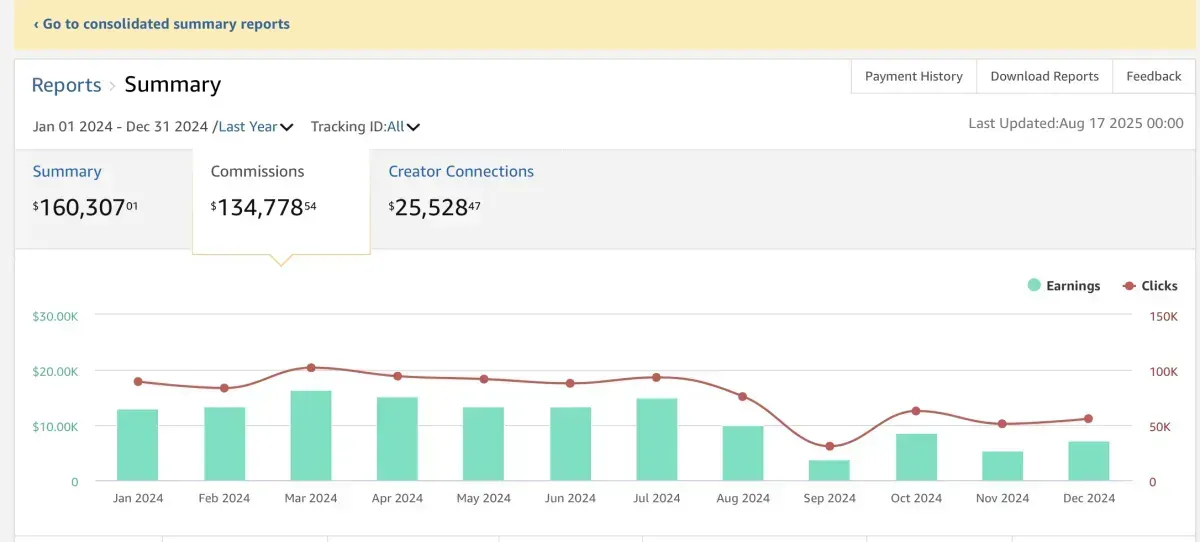
Task: Click the Sep 2024 earnings bar
Action: pyautogui.click(x=829, y=470)
